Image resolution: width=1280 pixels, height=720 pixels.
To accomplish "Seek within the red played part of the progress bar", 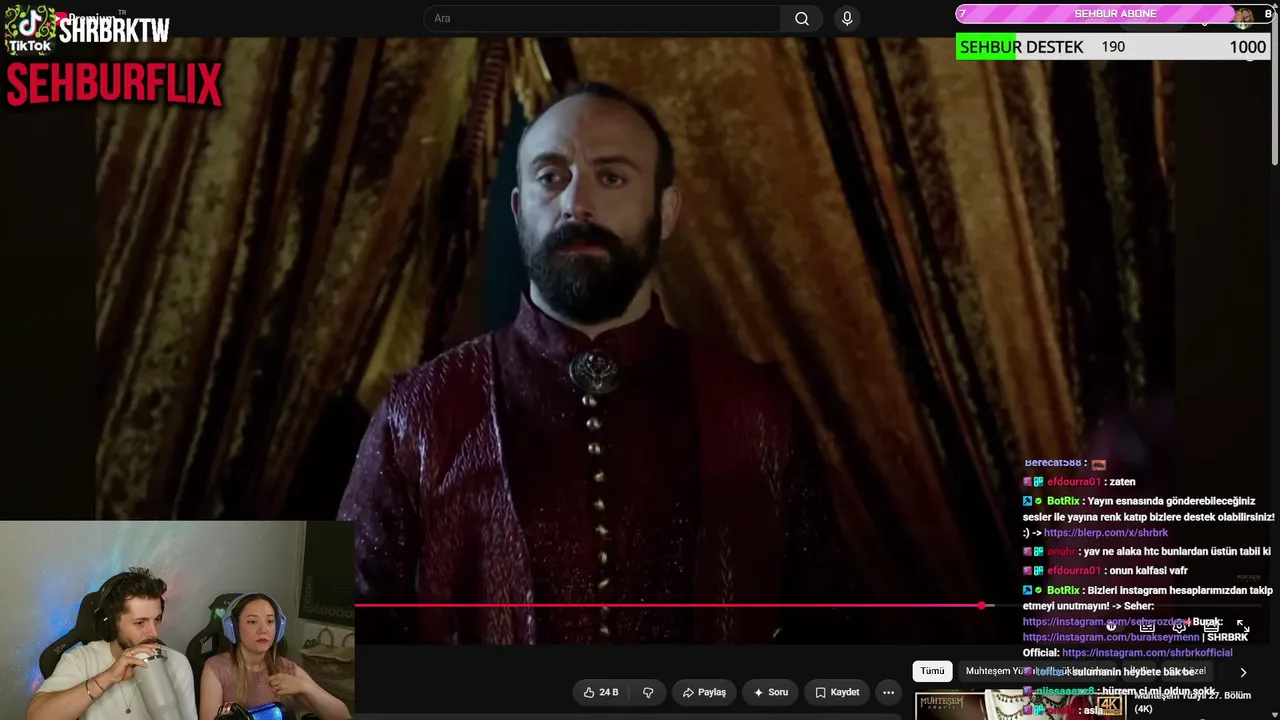I will [668, 606].
